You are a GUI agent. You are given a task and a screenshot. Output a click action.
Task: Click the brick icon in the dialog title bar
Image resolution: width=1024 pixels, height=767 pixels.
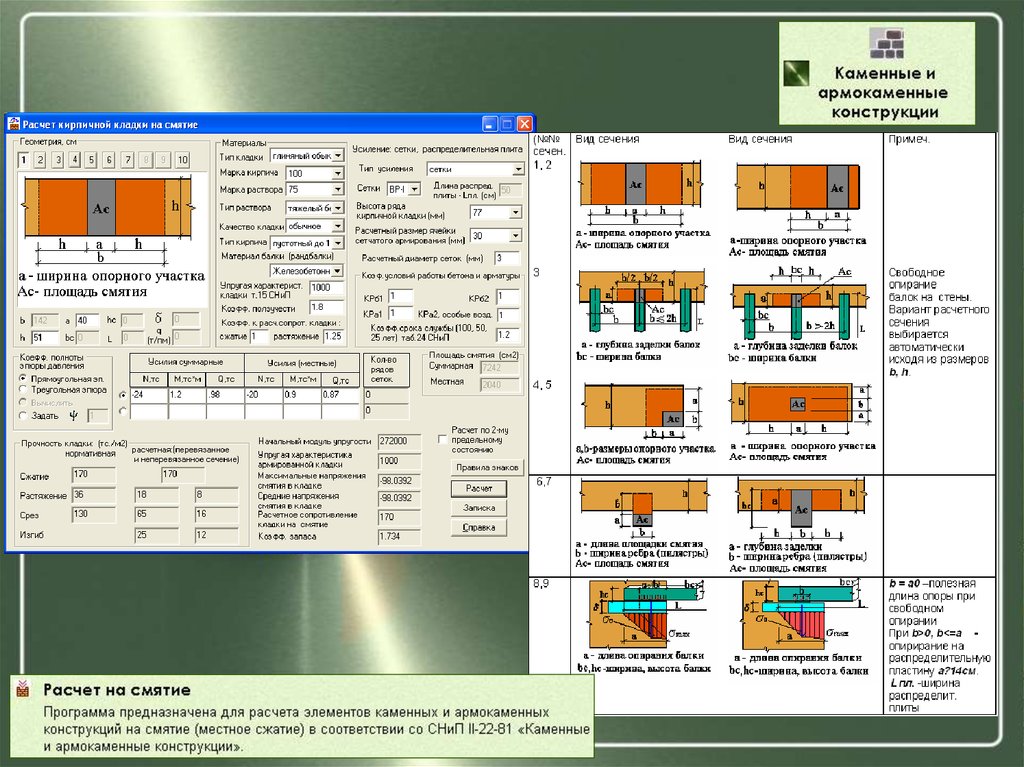14,124
